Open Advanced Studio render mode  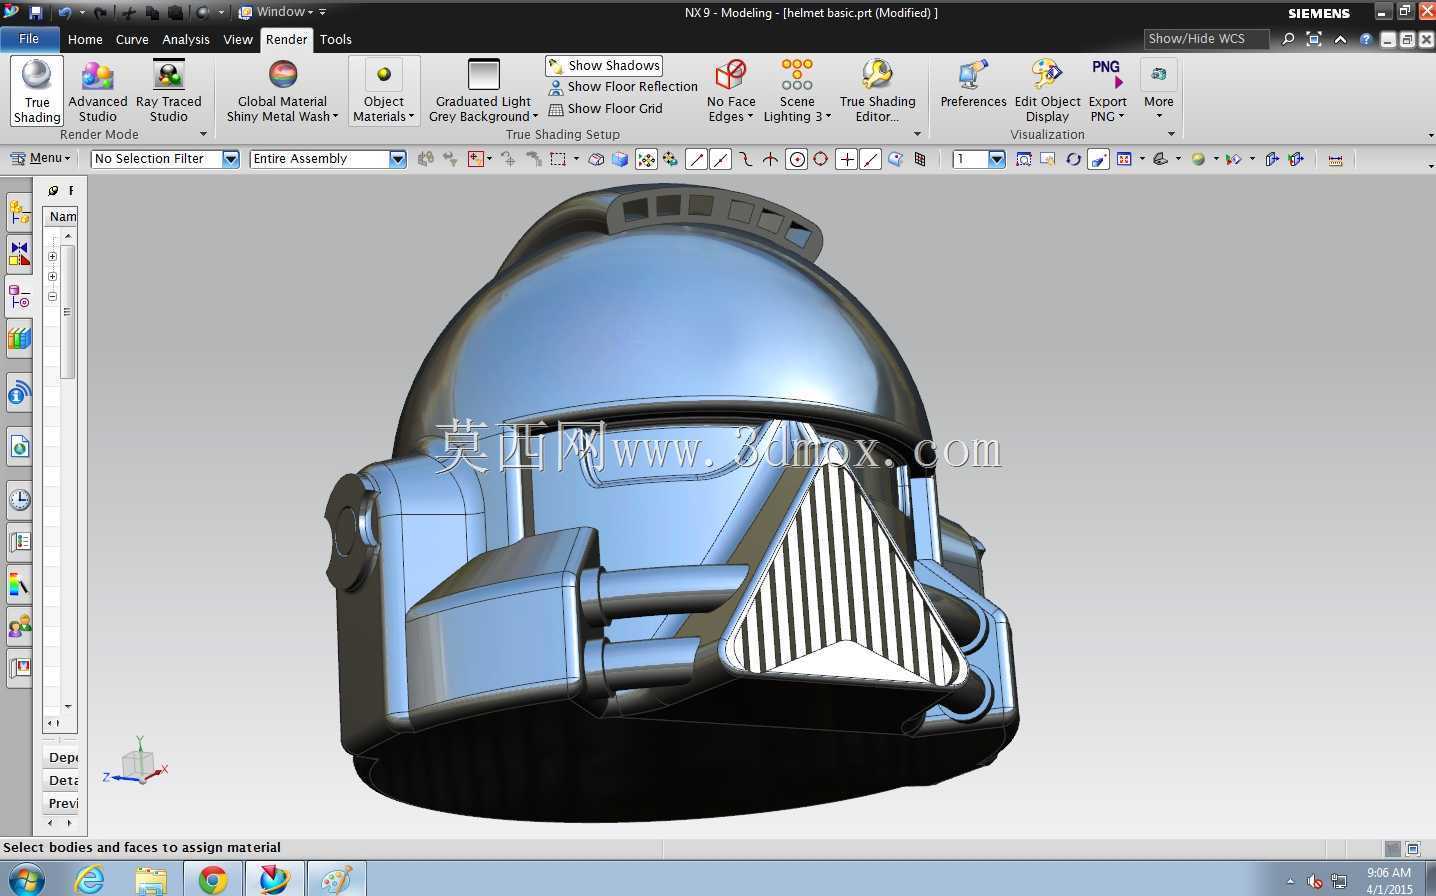pyautogui.click(x=97, y=90)
